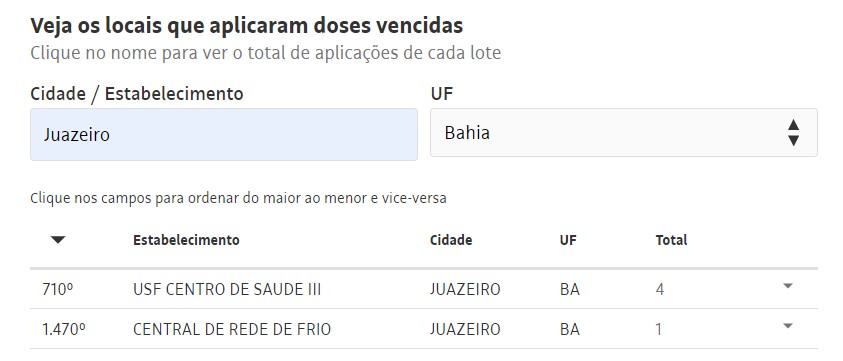
Task: Click the 1.470º ranking cell
Action: tap(63, 329)
